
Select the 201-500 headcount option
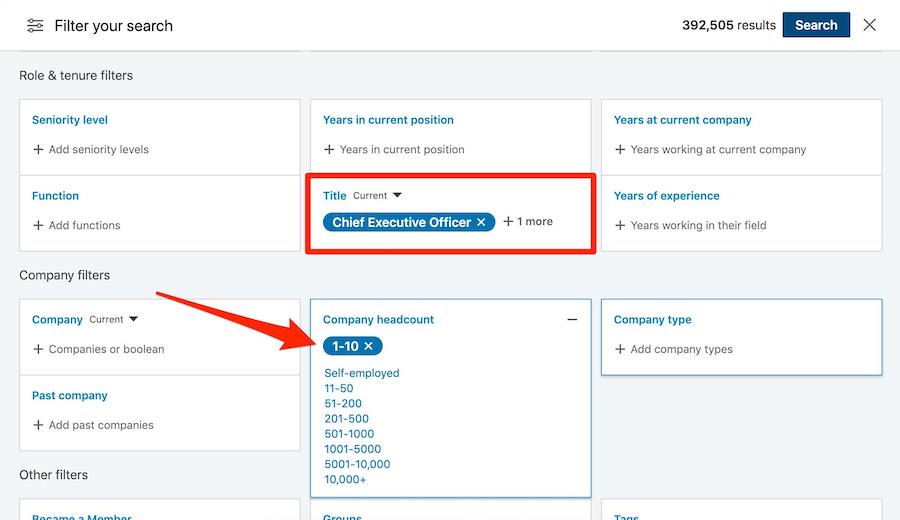pyautogui.click(x=346, y=418)
